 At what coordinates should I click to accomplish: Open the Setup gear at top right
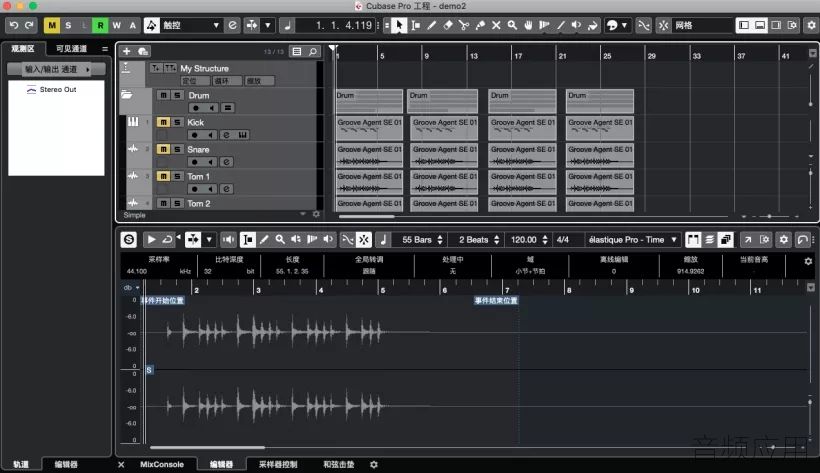click(811, 25)
